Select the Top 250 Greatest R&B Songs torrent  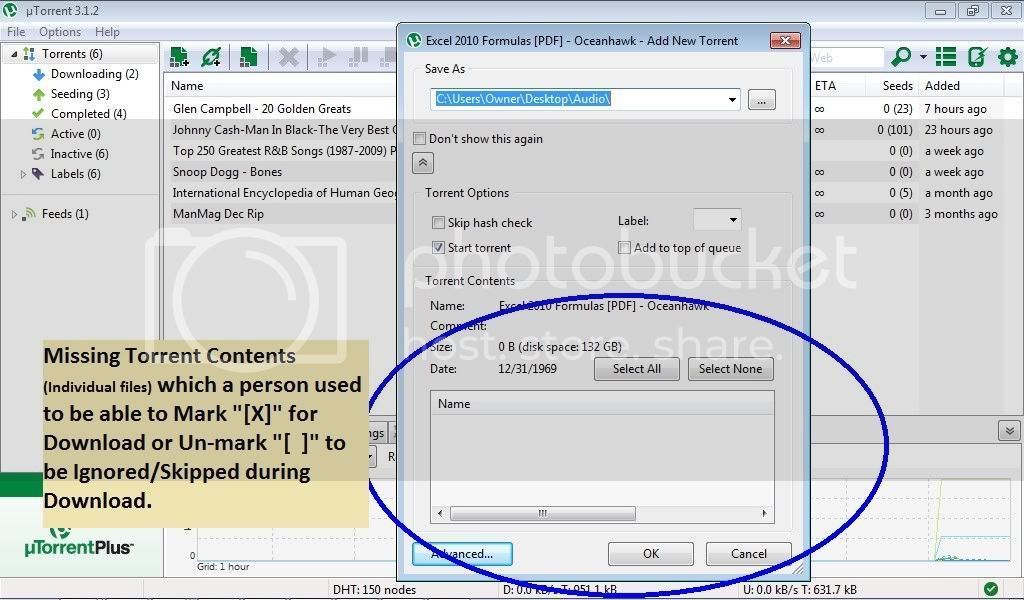tap(284, 151)
